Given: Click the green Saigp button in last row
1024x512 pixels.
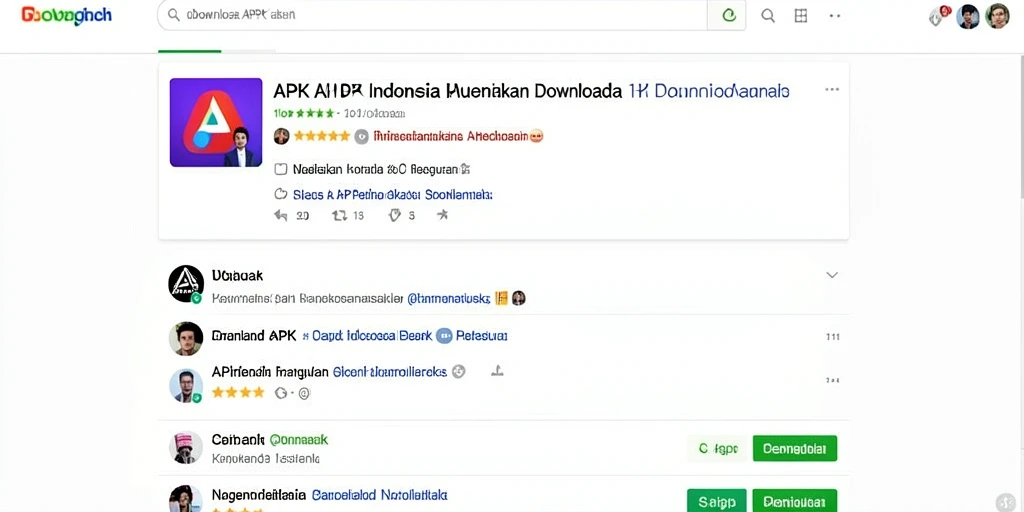Looking at the screenshot, I should tap(716, 501).
